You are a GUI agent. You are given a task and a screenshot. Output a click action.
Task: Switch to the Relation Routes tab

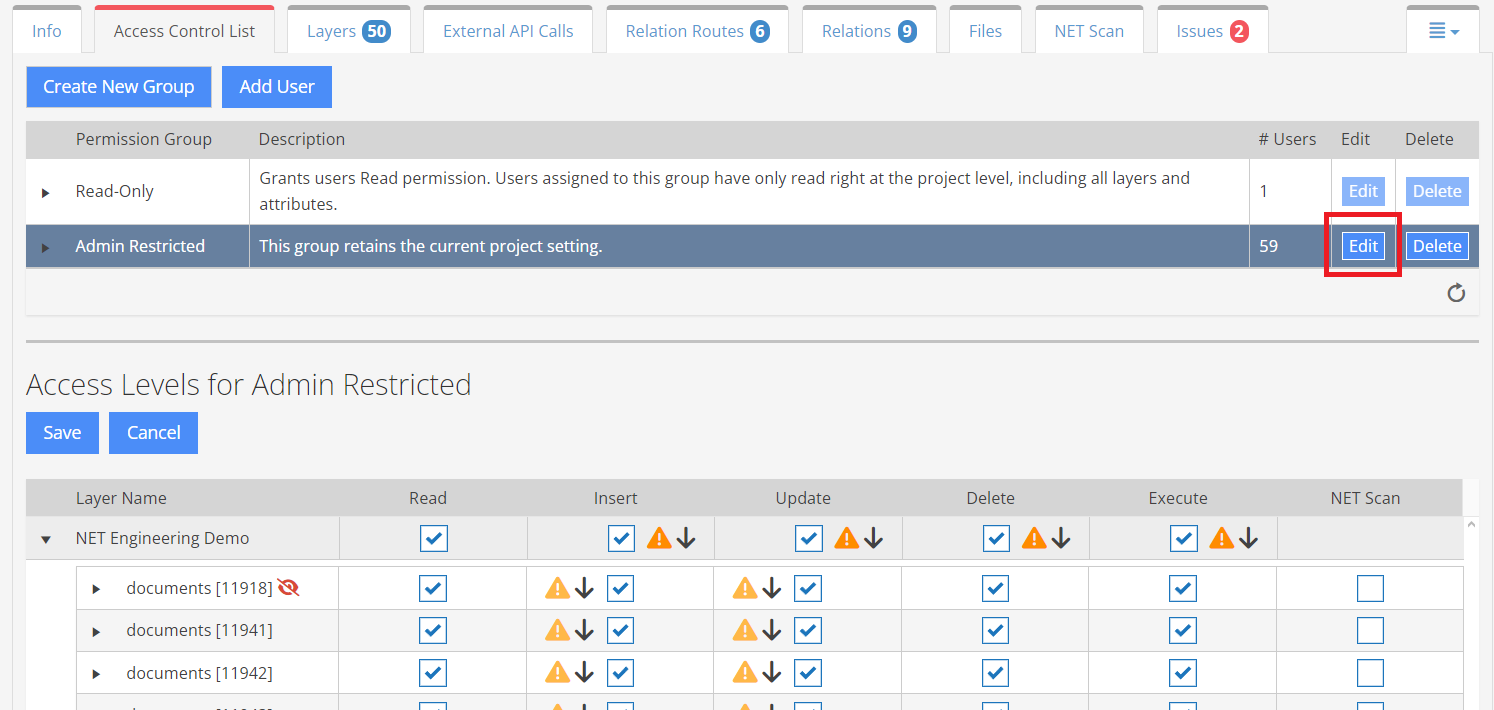coord(696,31)
